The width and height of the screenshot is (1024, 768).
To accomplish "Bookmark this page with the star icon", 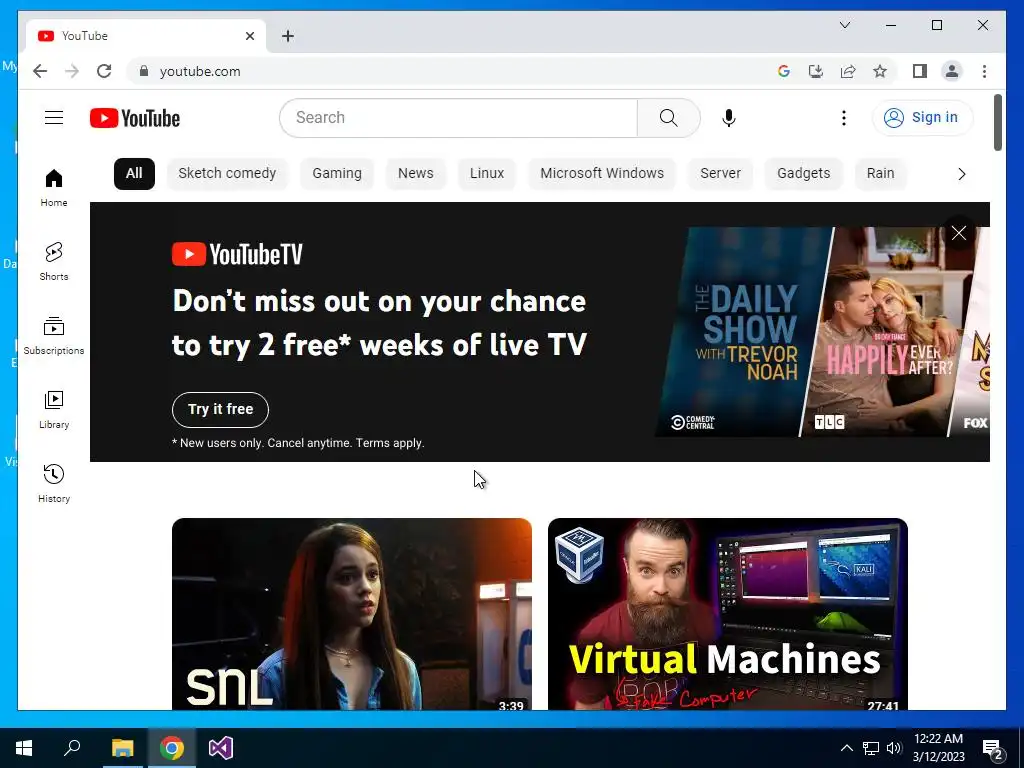I will tap(880, 71).
